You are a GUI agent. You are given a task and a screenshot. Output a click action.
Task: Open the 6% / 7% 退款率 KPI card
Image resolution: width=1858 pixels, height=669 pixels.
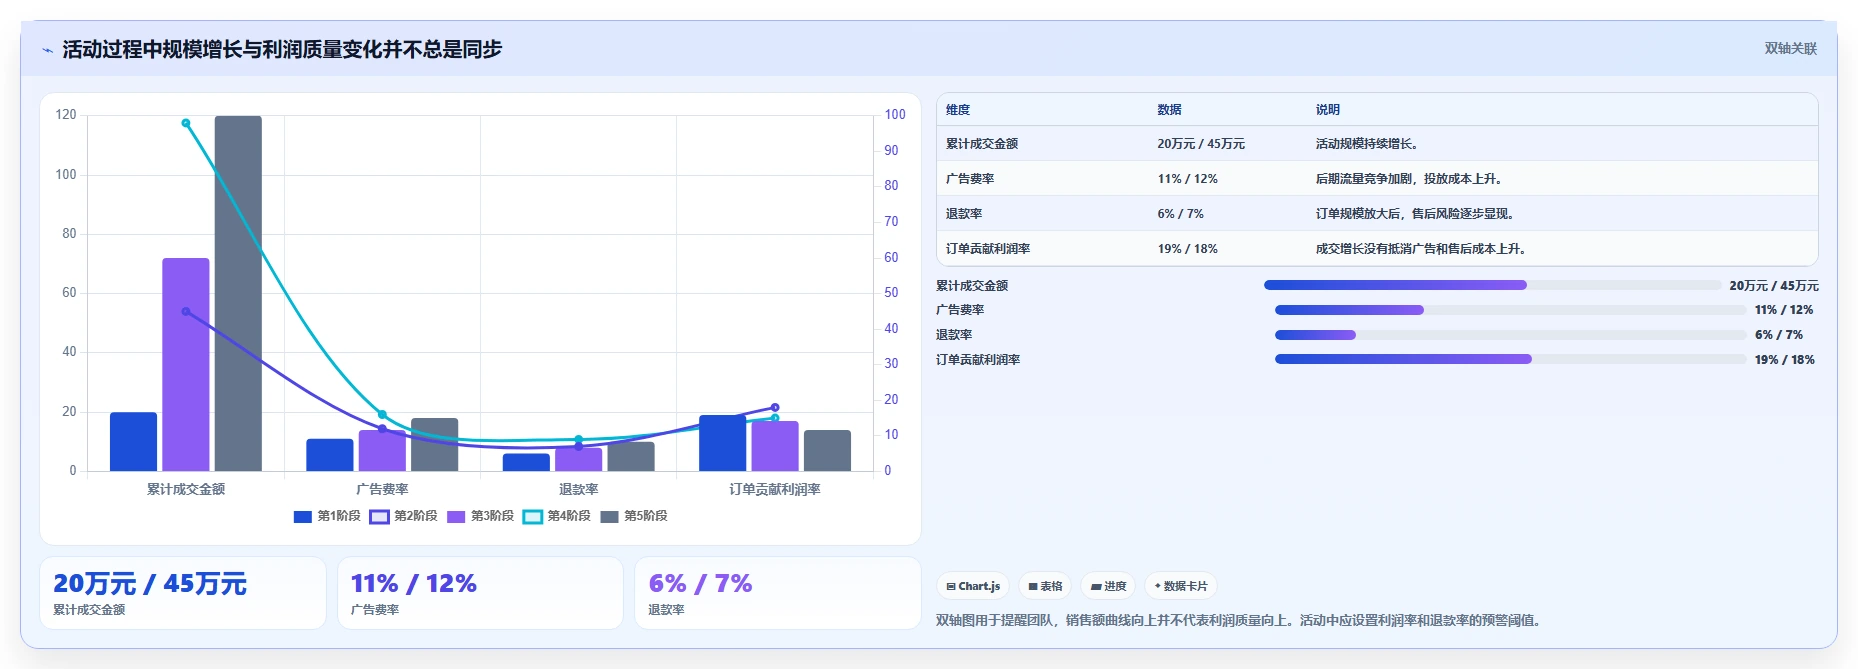pyautogui.click(x=777, y=593)
